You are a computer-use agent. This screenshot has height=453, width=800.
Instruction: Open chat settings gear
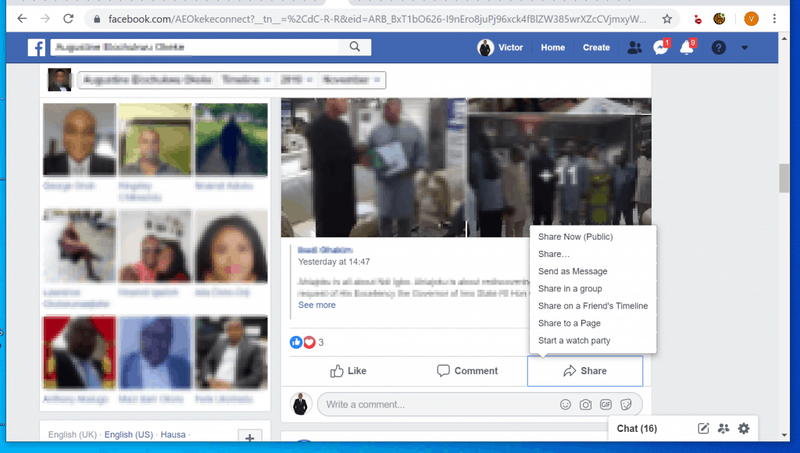coord(744,429)
